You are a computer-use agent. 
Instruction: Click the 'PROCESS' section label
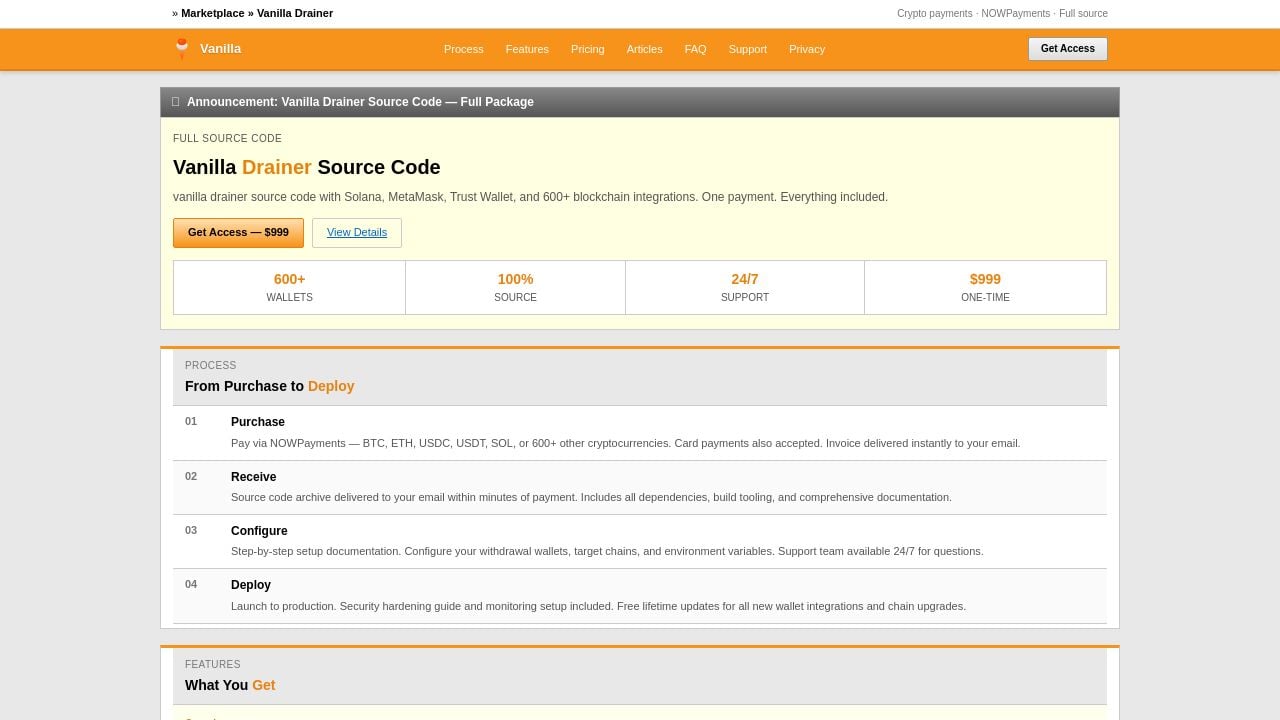(211, 365)
